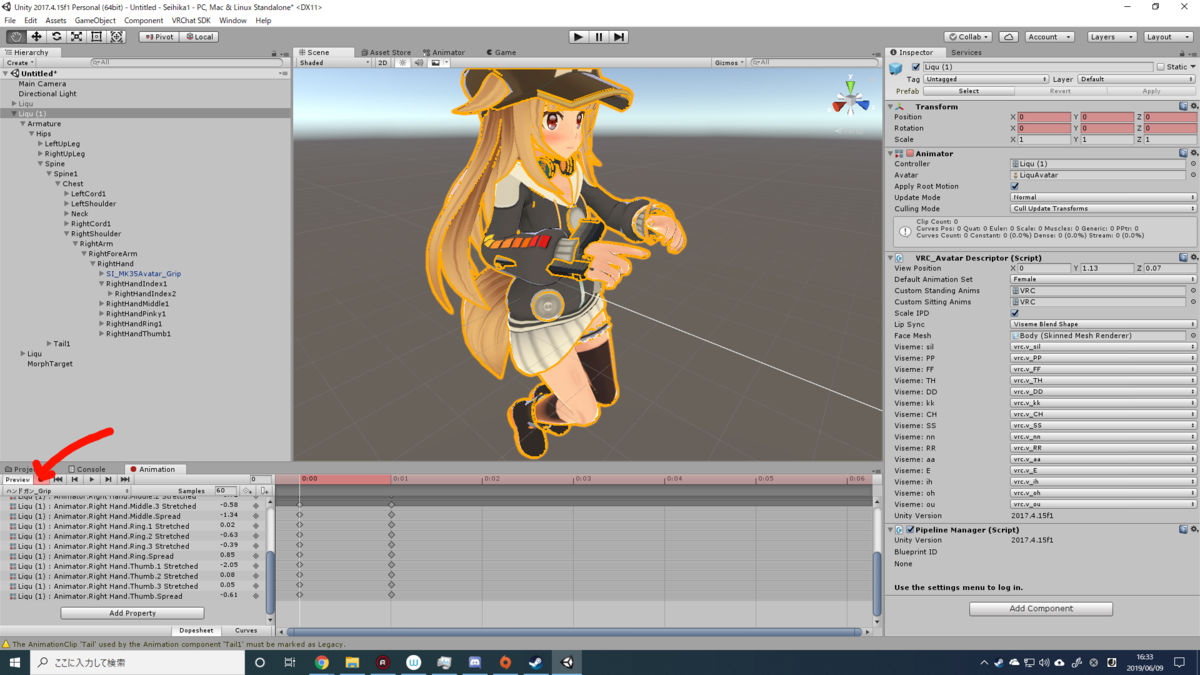Go to first keyframe in Animation
This screenshot has height=675, width=1200.
click(58, 480)
